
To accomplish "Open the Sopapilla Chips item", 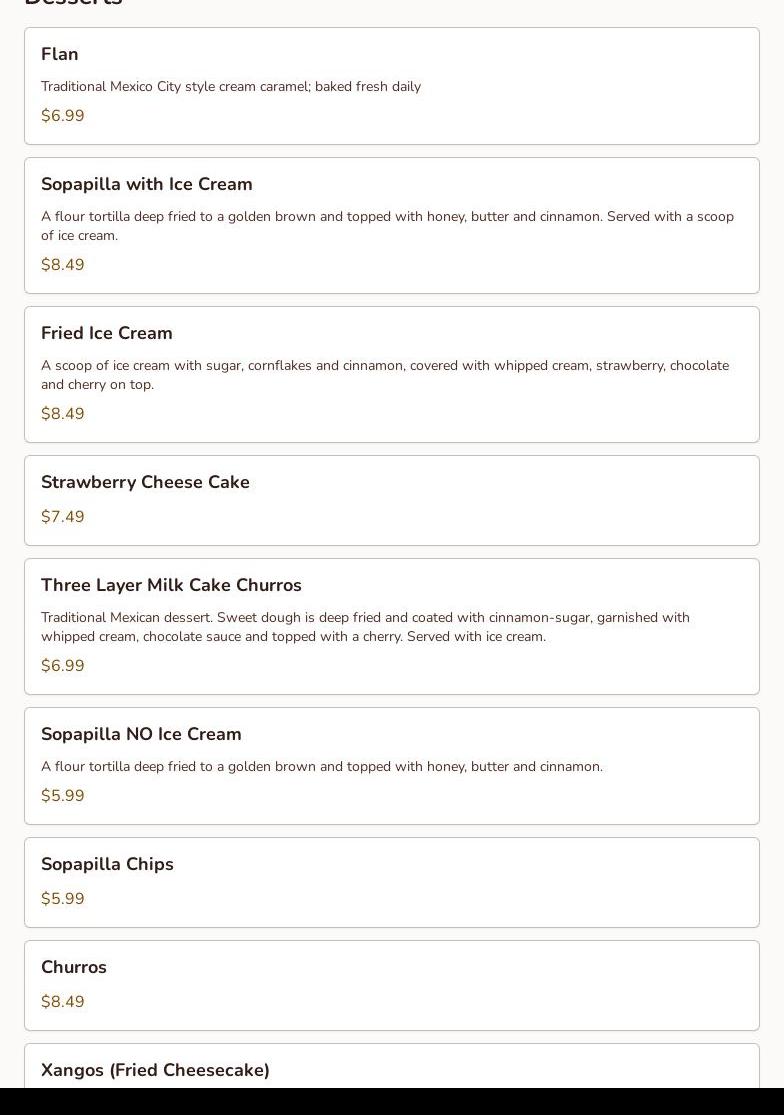I will pyautogui.click(x=392, y=882).
